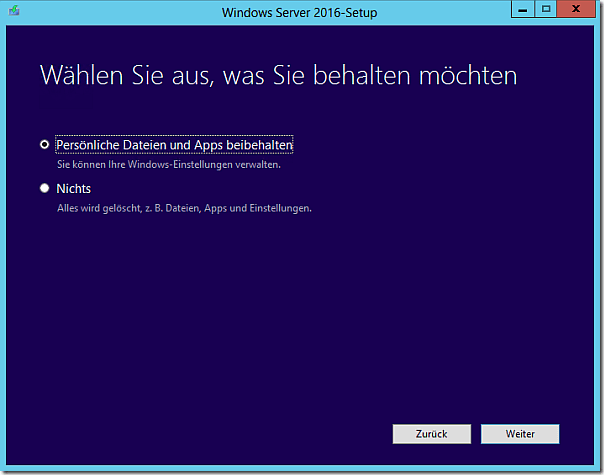Maximize the setup window
The width and height of the screenshot is (604, 475).
pos(546,8)
